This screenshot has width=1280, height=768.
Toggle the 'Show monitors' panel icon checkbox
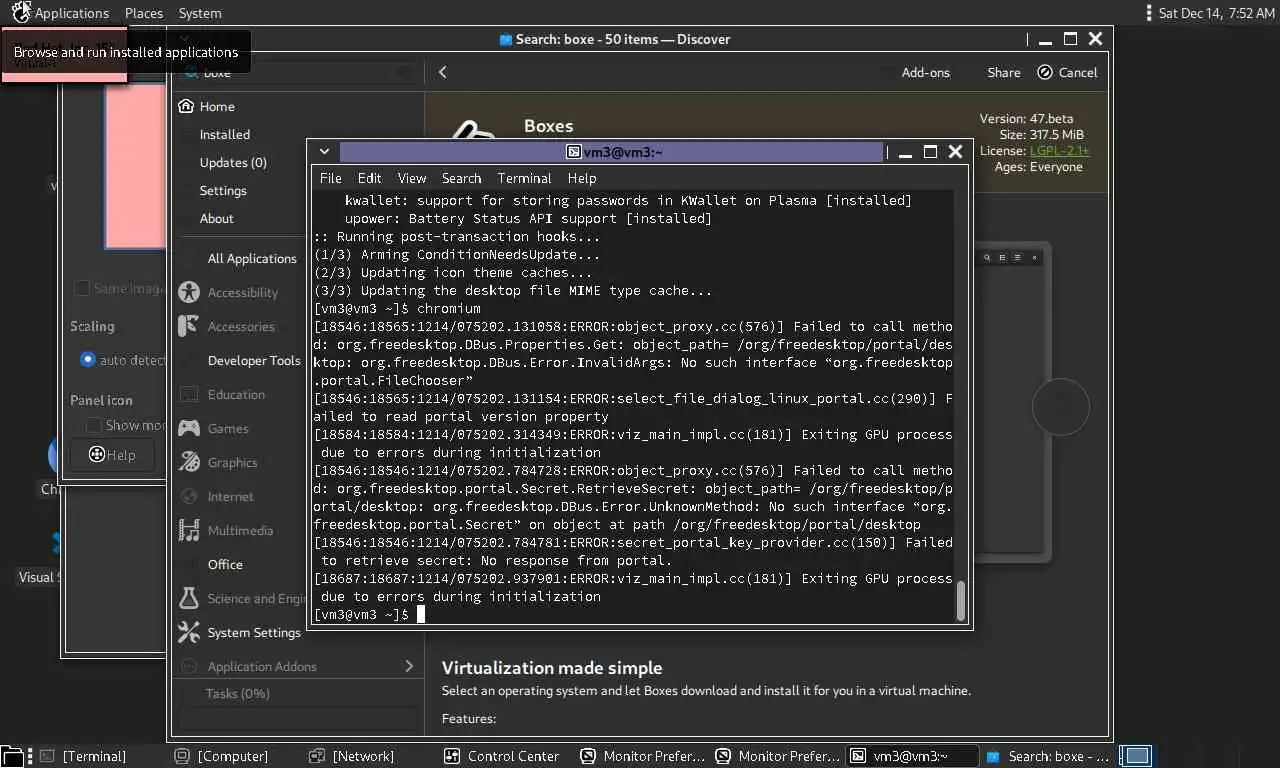(x=93, y=425)
